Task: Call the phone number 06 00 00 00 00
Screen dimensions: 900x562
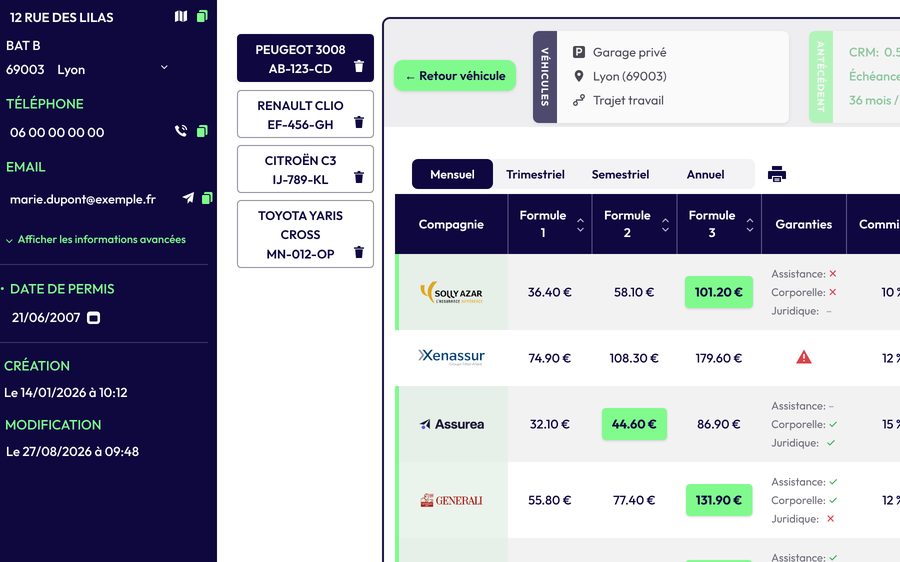Action: tap(181, 131)
